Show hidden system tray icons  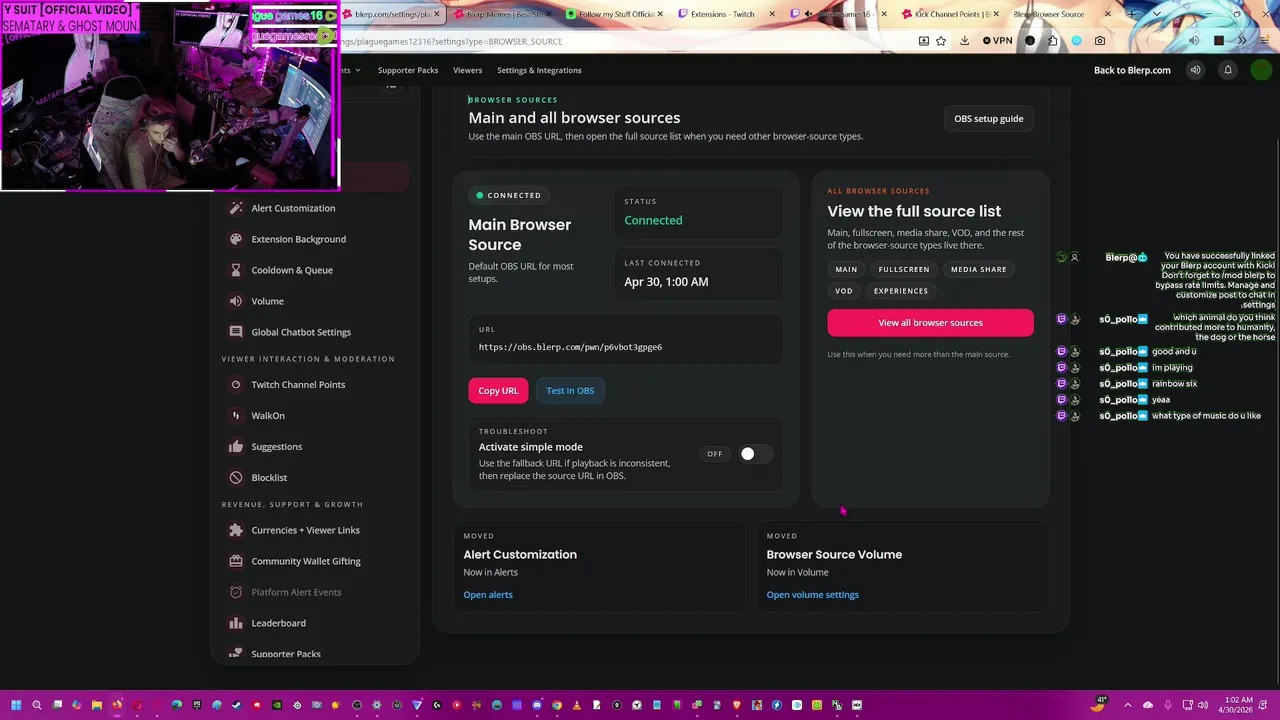tap(1127, 705)
